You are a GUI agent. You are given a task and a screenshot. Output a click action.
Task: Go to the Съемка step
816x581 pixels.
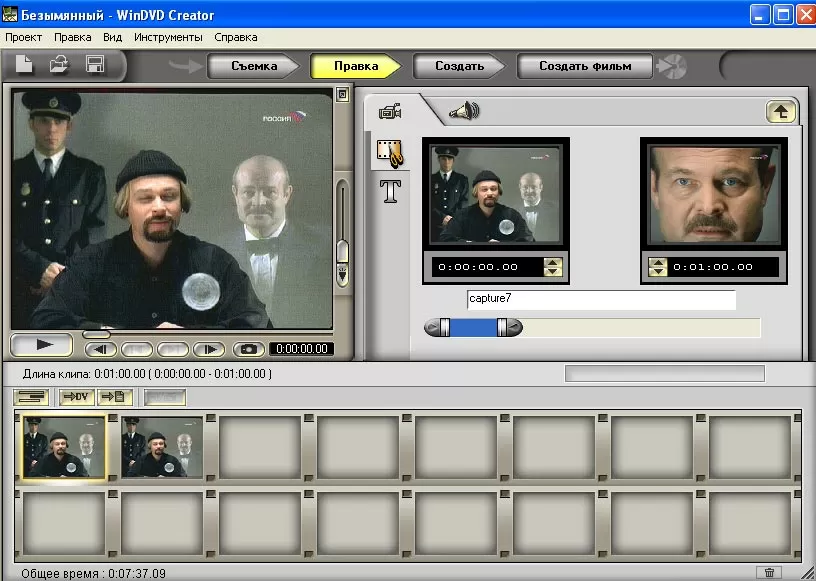pyautogui.click(x=254, y=66)
